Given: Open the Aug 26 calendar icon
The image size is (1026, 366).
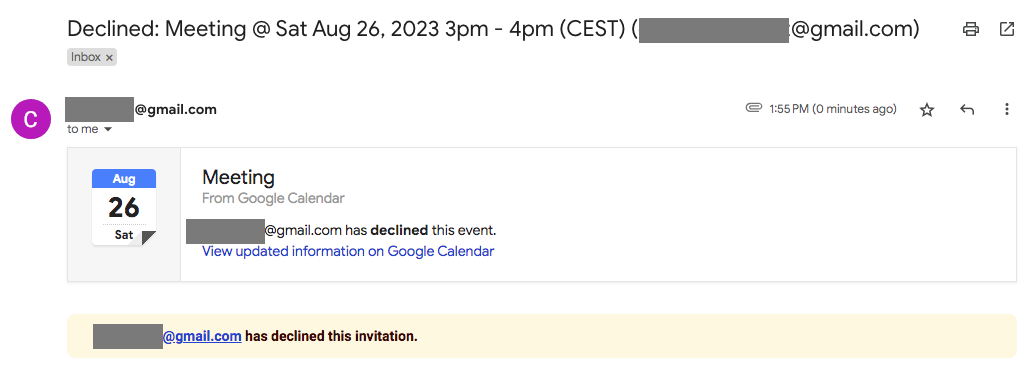Looking at the screenshot, I should click(x=124, y=207).
